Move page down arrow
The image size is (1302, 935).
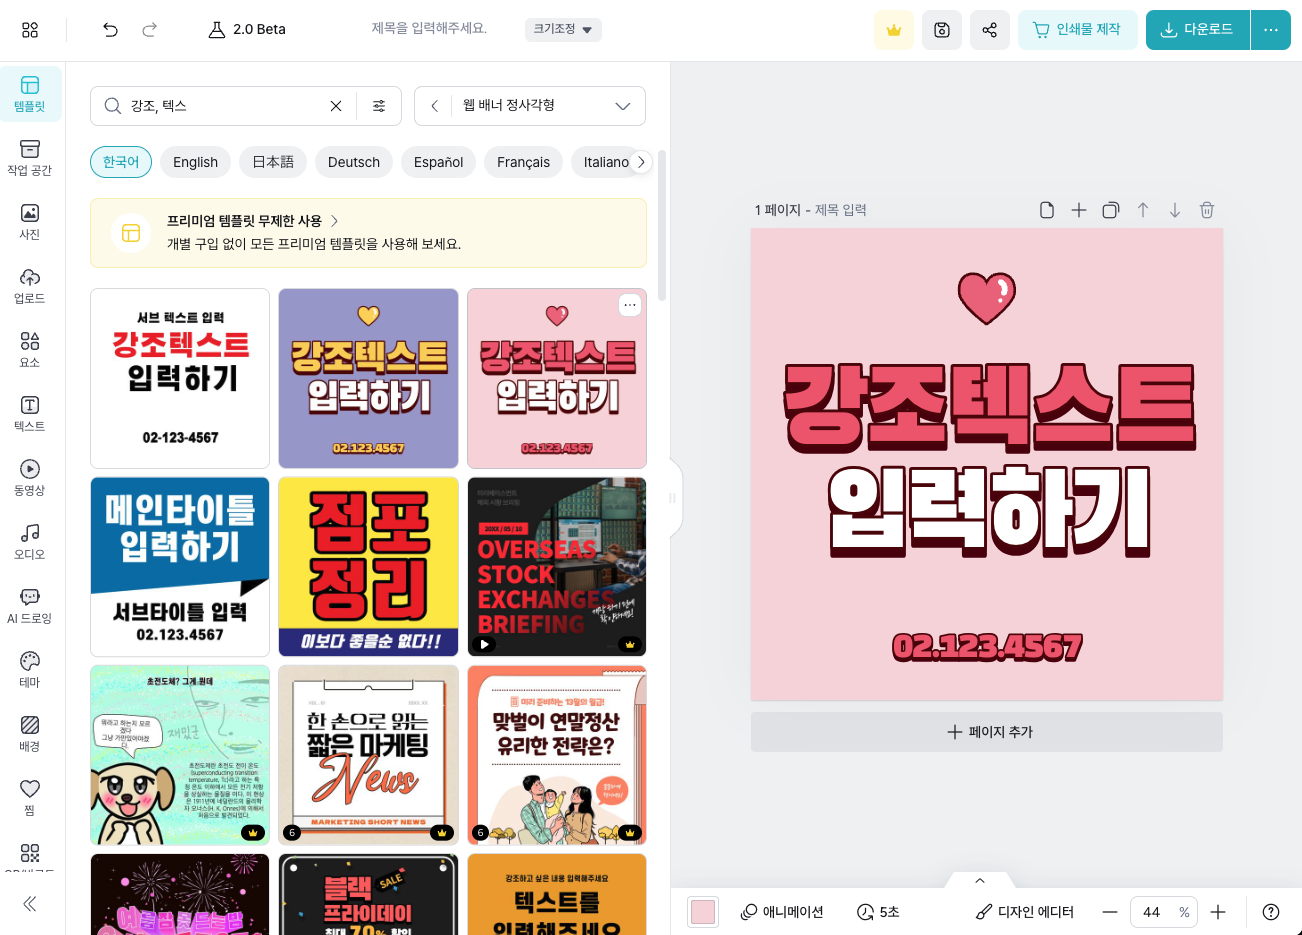1175,210
